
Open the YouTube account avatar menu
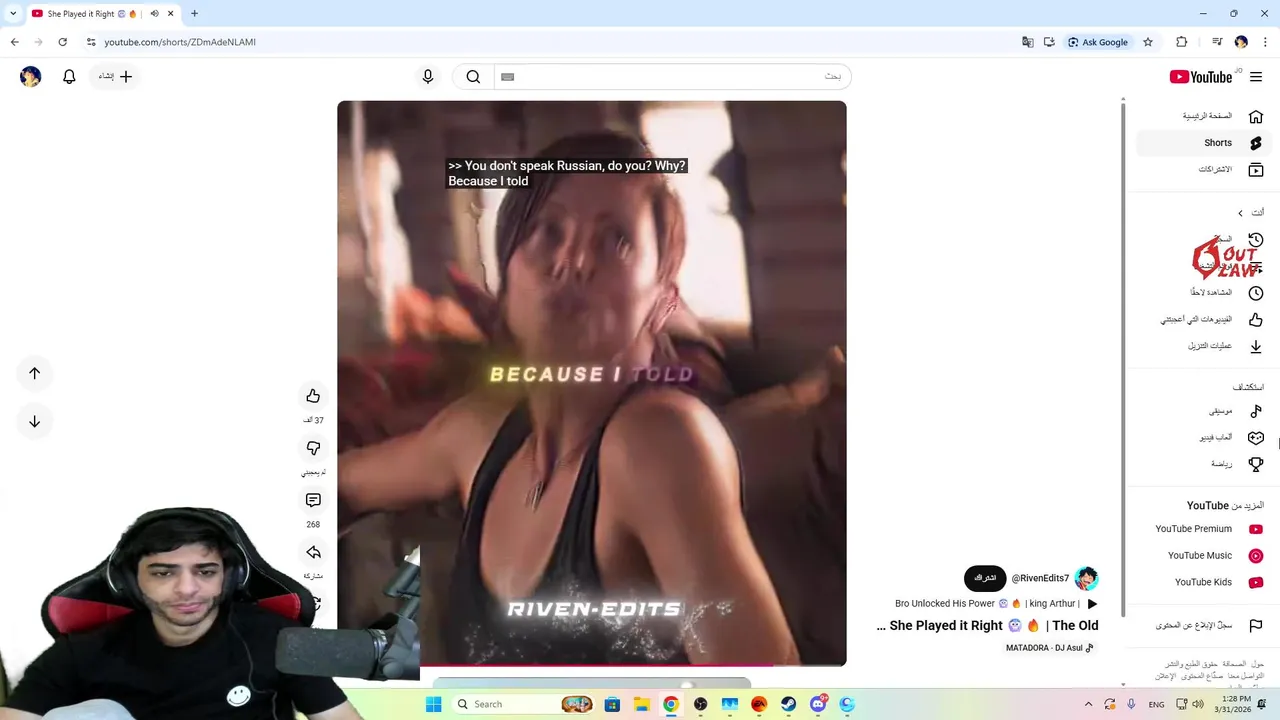click(x=30, y=76)
